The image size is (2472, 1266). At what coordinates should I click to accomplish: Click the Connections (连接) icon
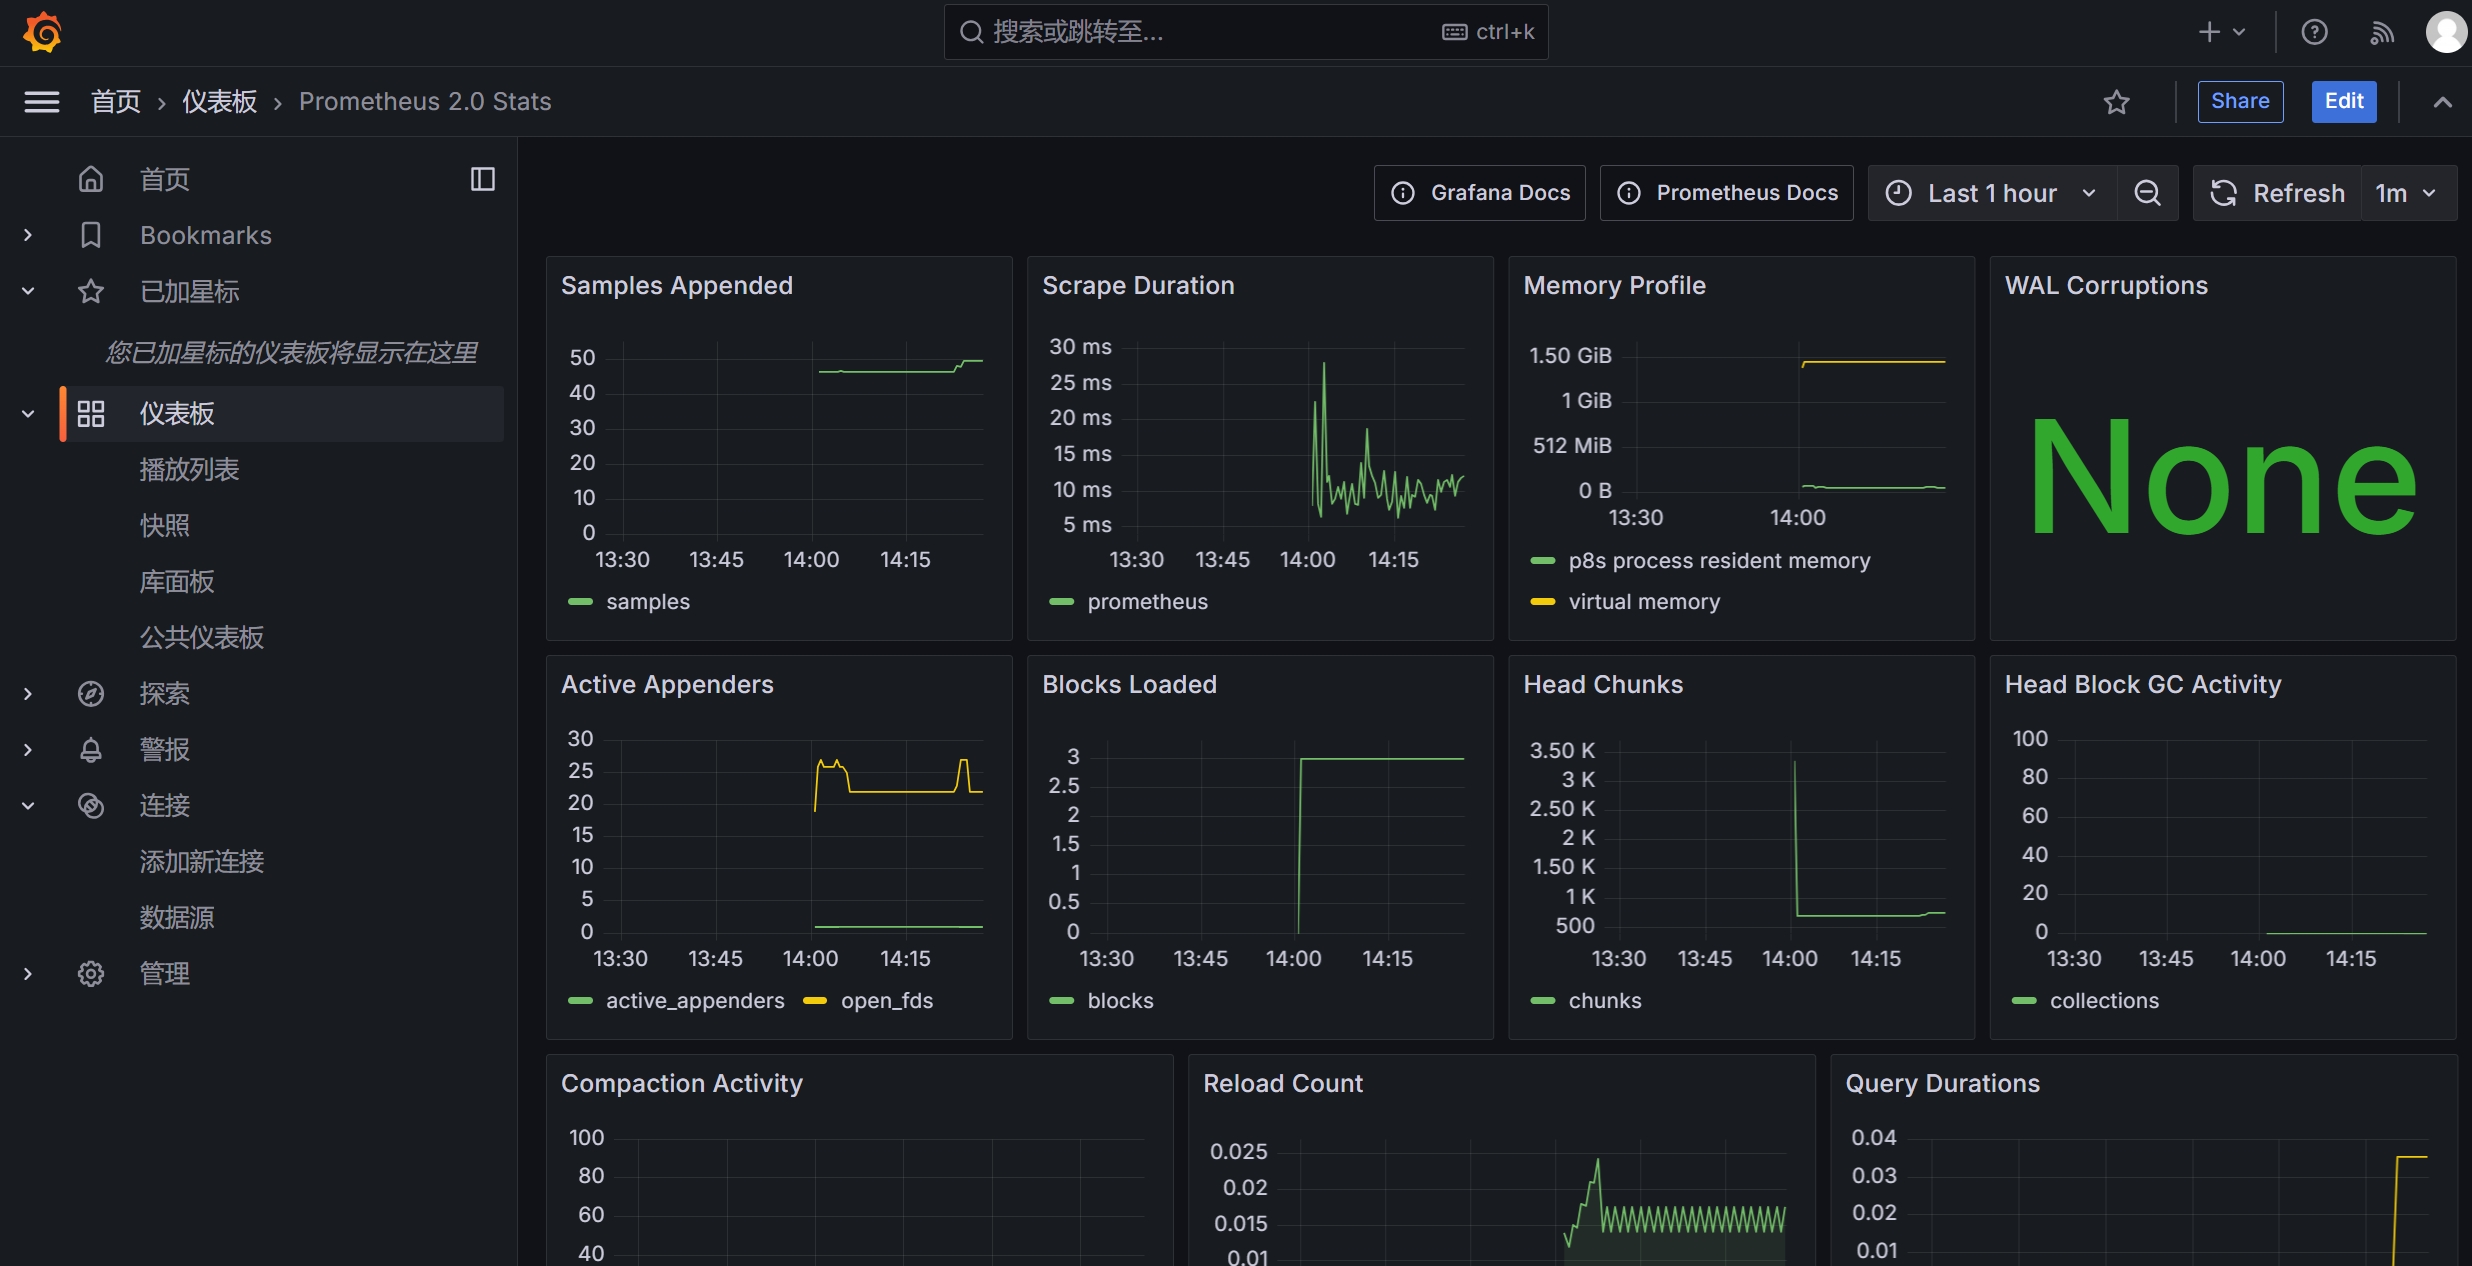pos(91,805)
